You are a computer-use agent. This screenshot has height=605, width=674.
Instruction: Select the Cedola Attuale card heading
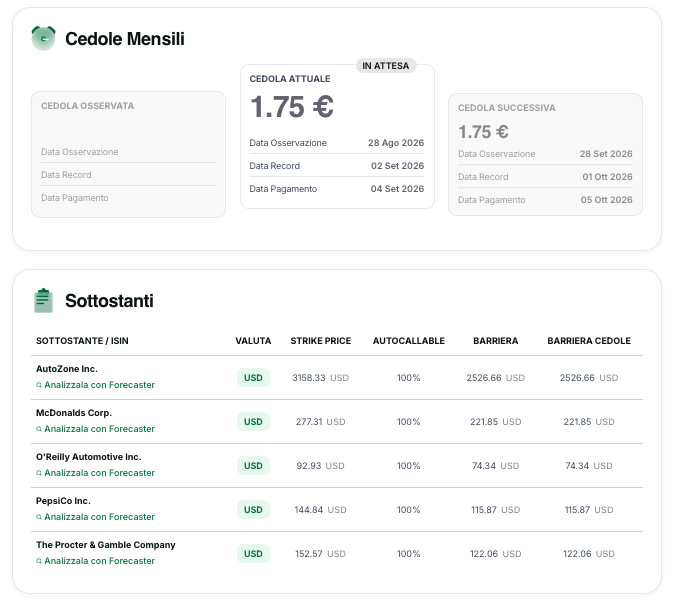click(290, 79)
